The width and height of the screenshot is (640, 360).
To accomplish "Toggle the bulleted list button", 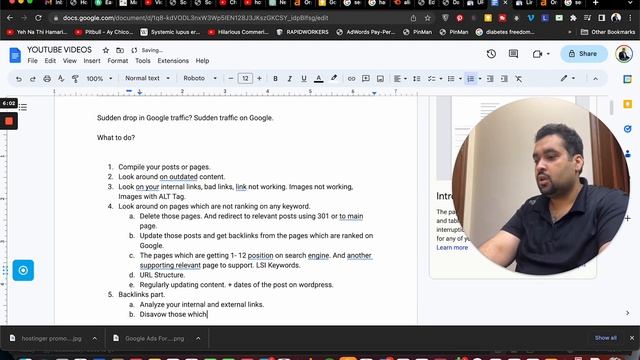I will [x=451, y=79].
